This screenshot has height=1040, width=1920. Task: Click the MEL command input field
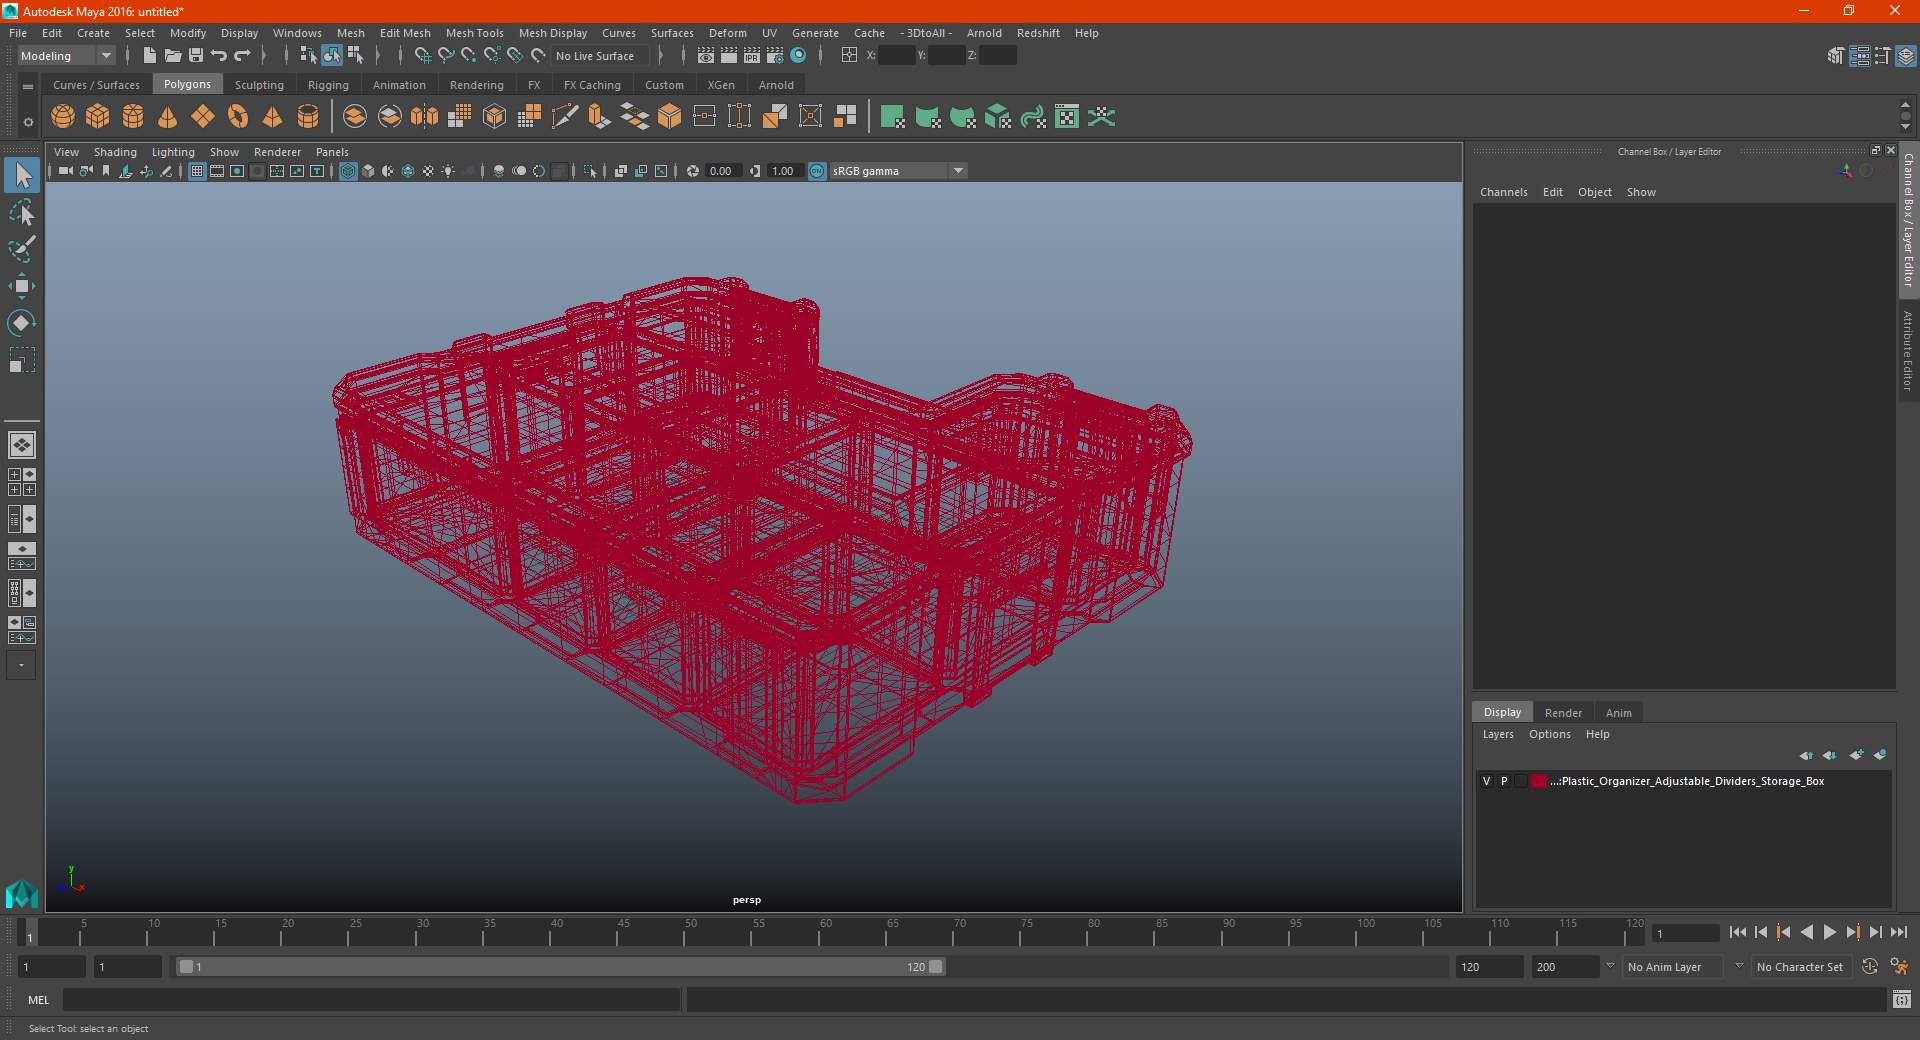(x=371, y=999)
